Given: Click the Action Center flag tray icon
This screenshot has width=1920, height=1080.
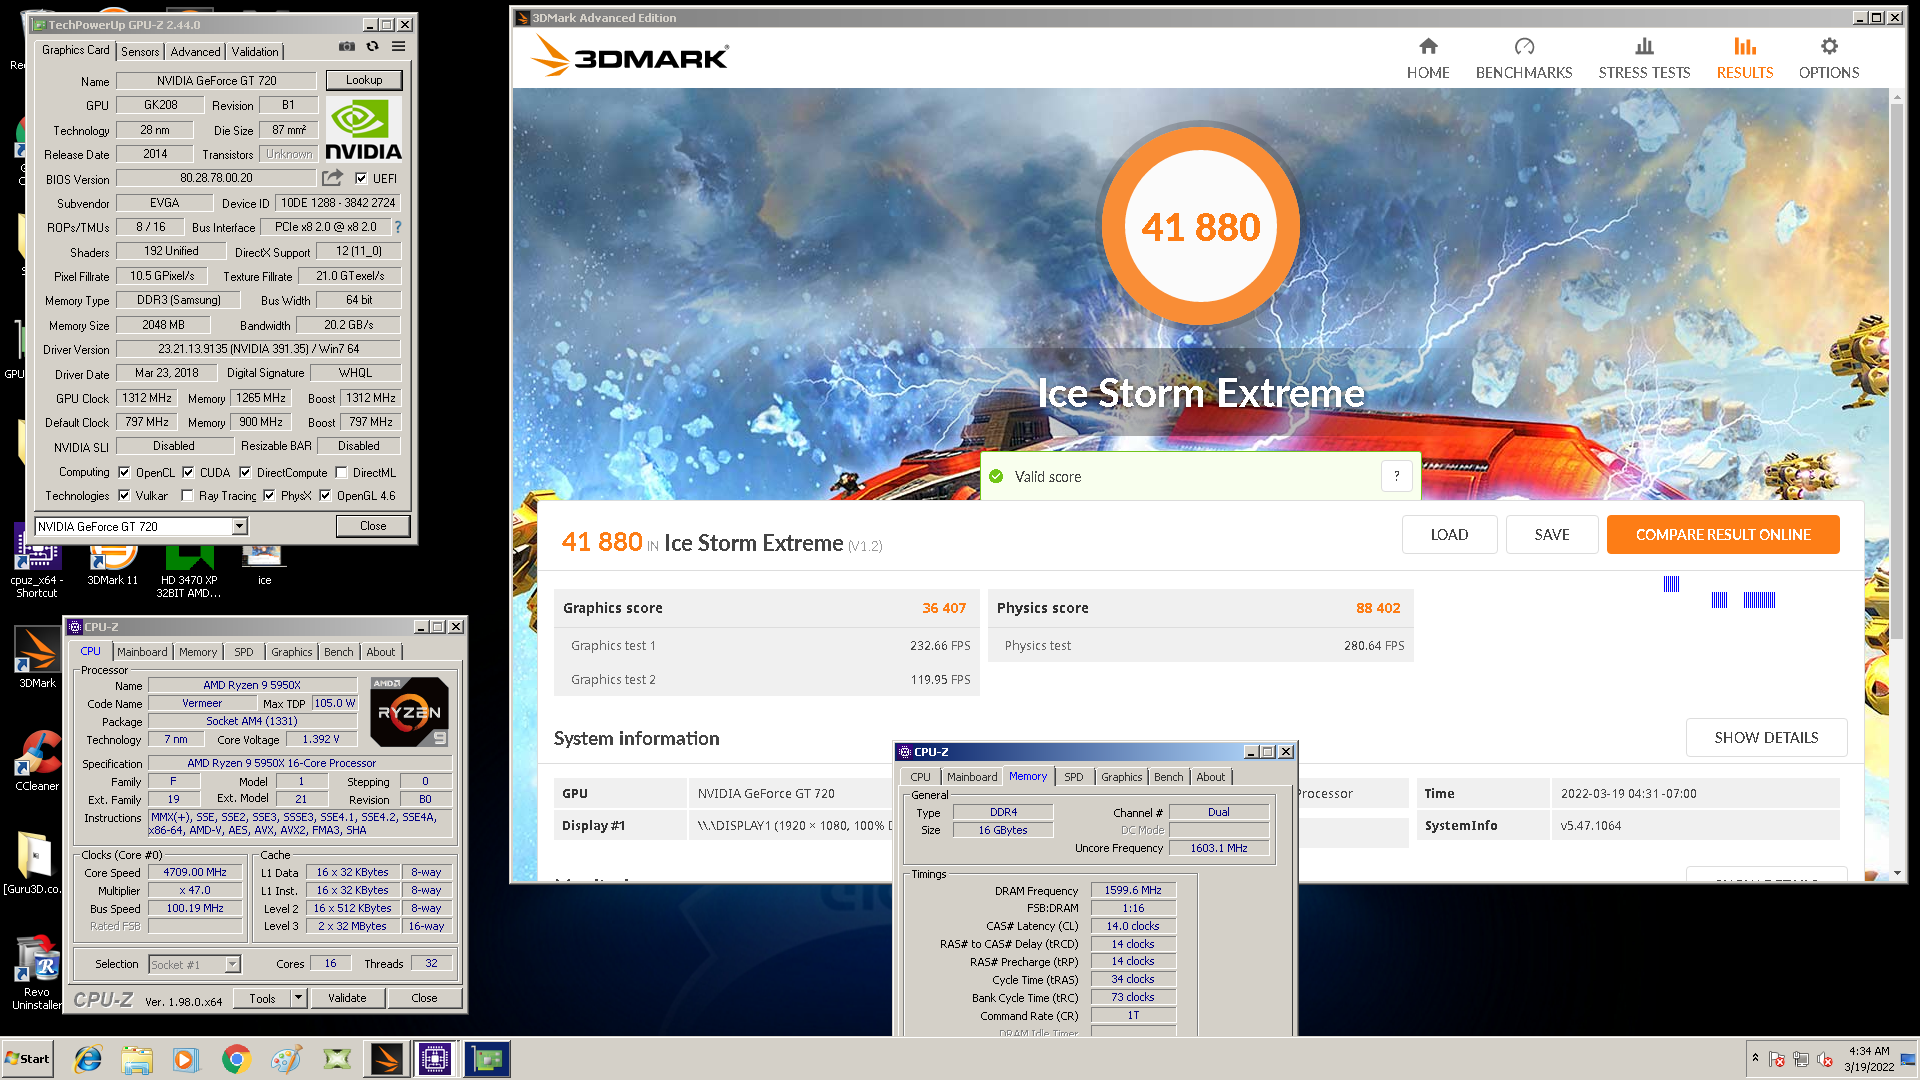Looking at the screenshot, I should click(x=1777, y=1059).
